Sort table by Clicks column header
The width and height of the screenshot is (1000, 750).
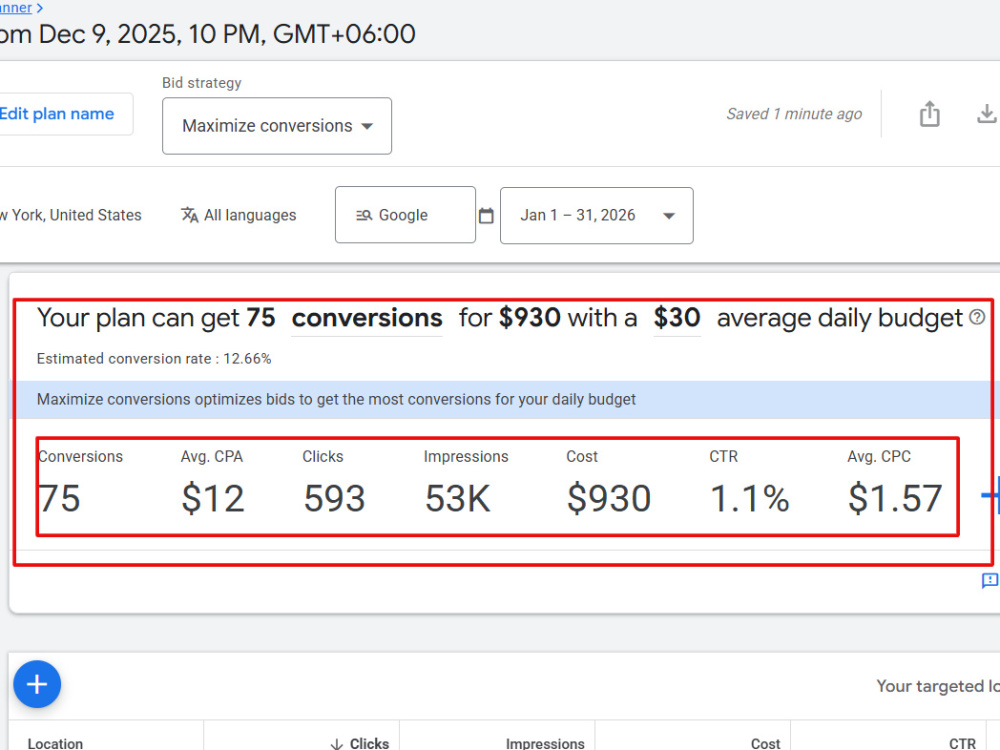(360, 743)
